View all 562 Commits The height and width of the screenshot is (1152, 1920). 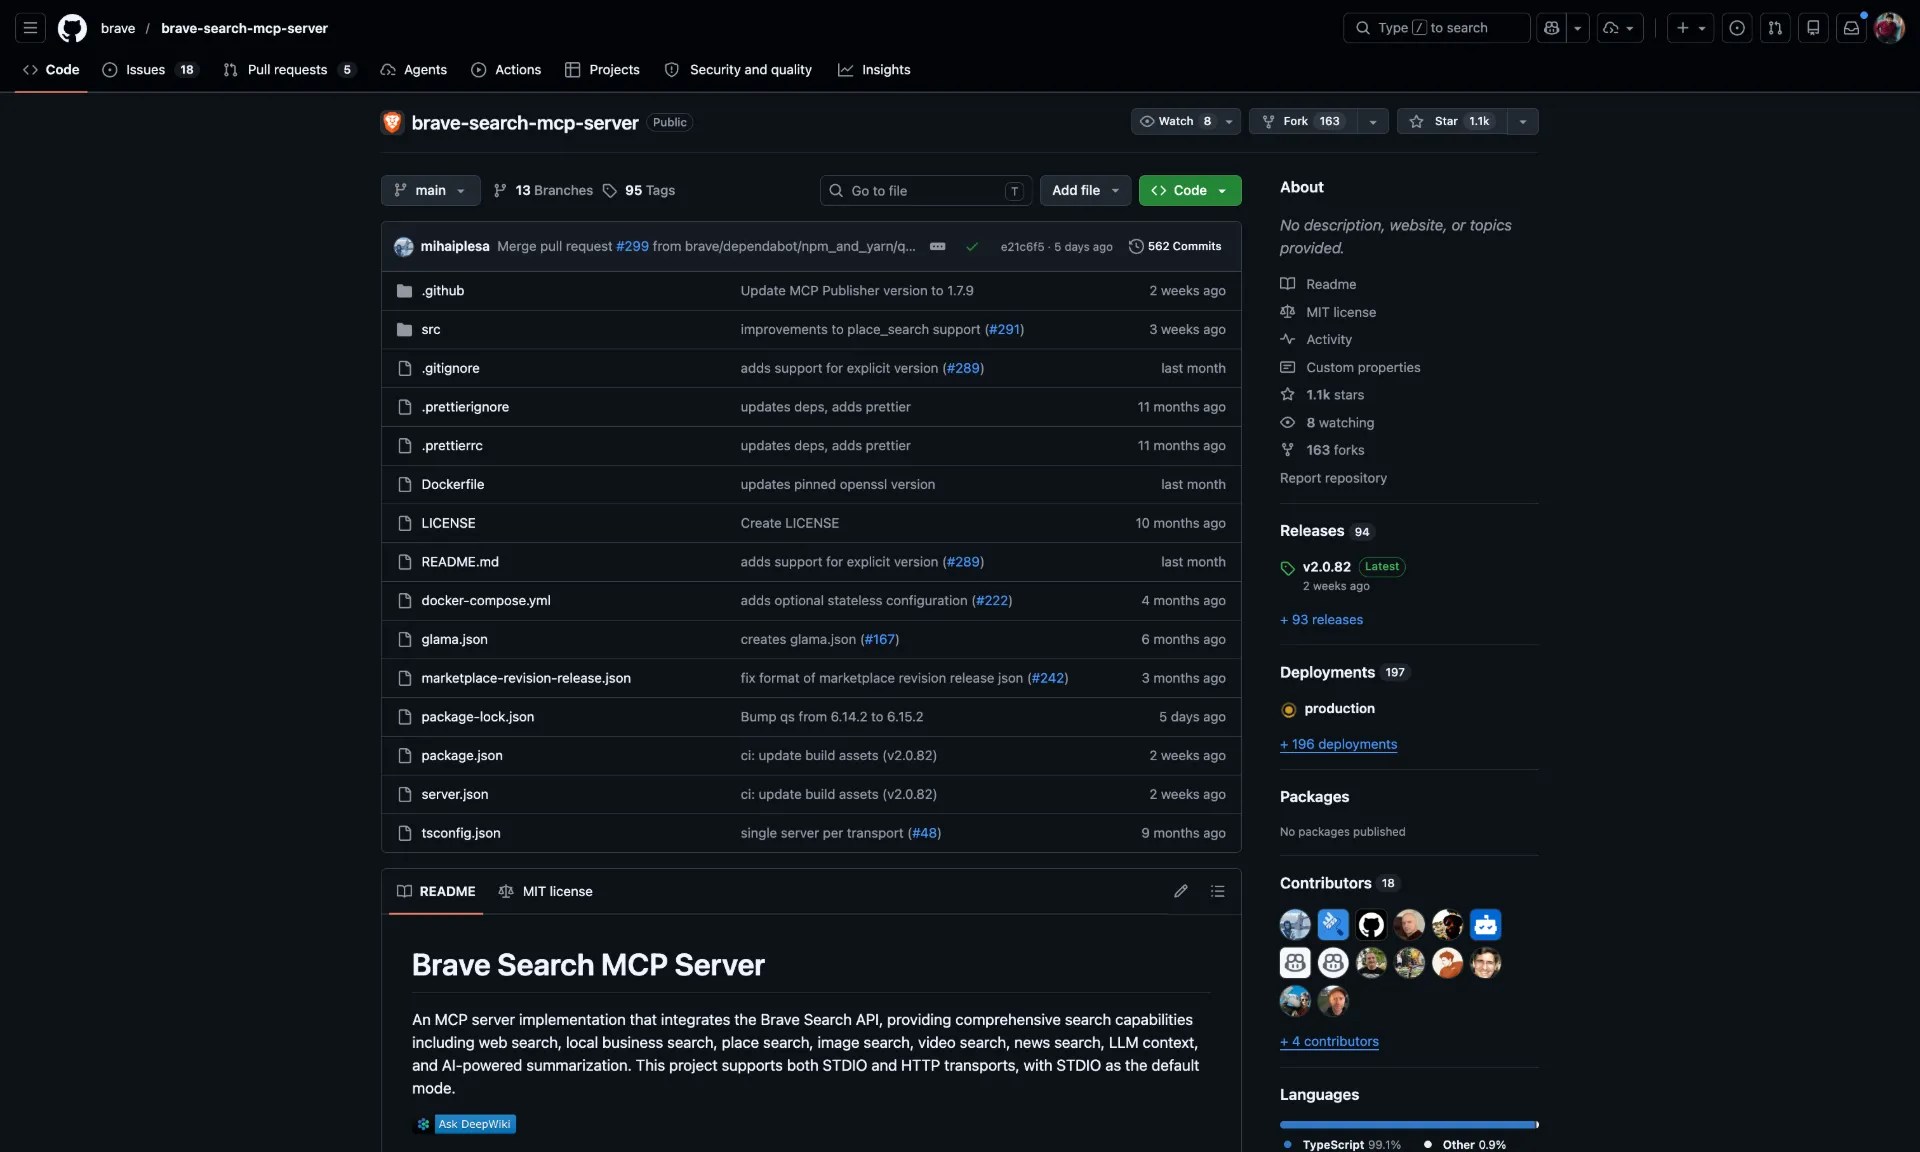(1175, 246)
